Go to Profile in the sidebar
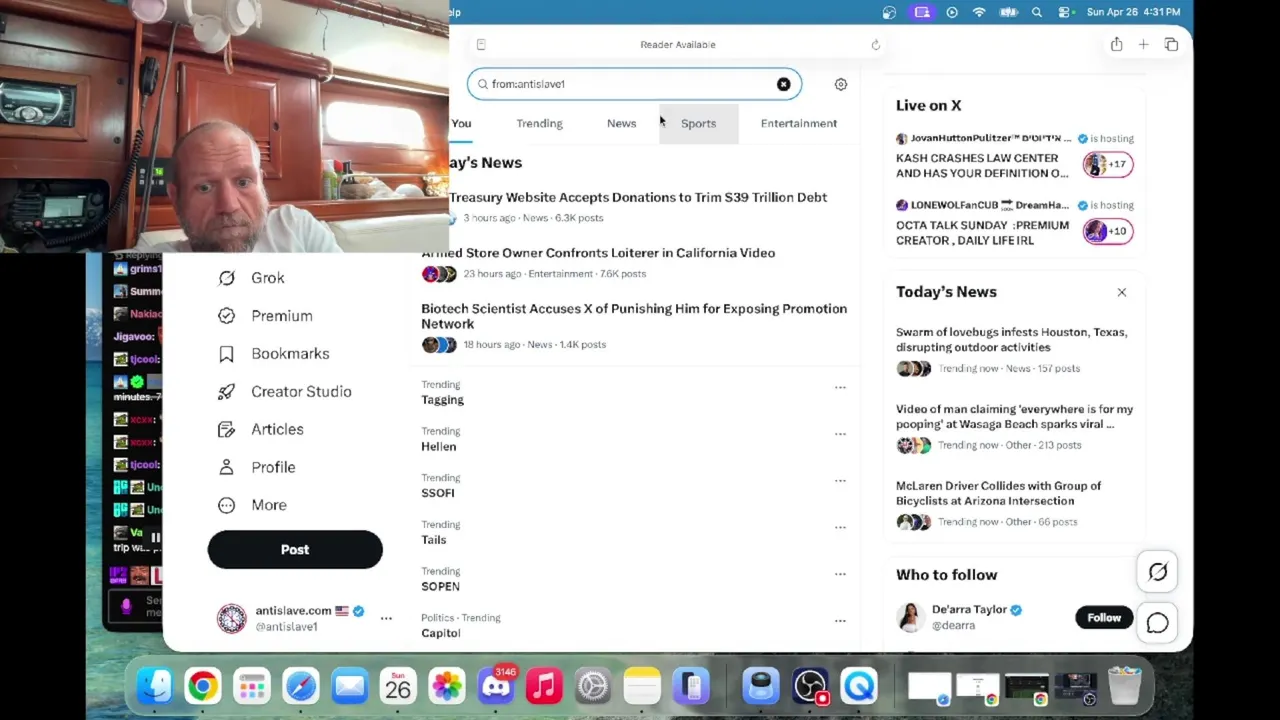 [x=257, y=468]
